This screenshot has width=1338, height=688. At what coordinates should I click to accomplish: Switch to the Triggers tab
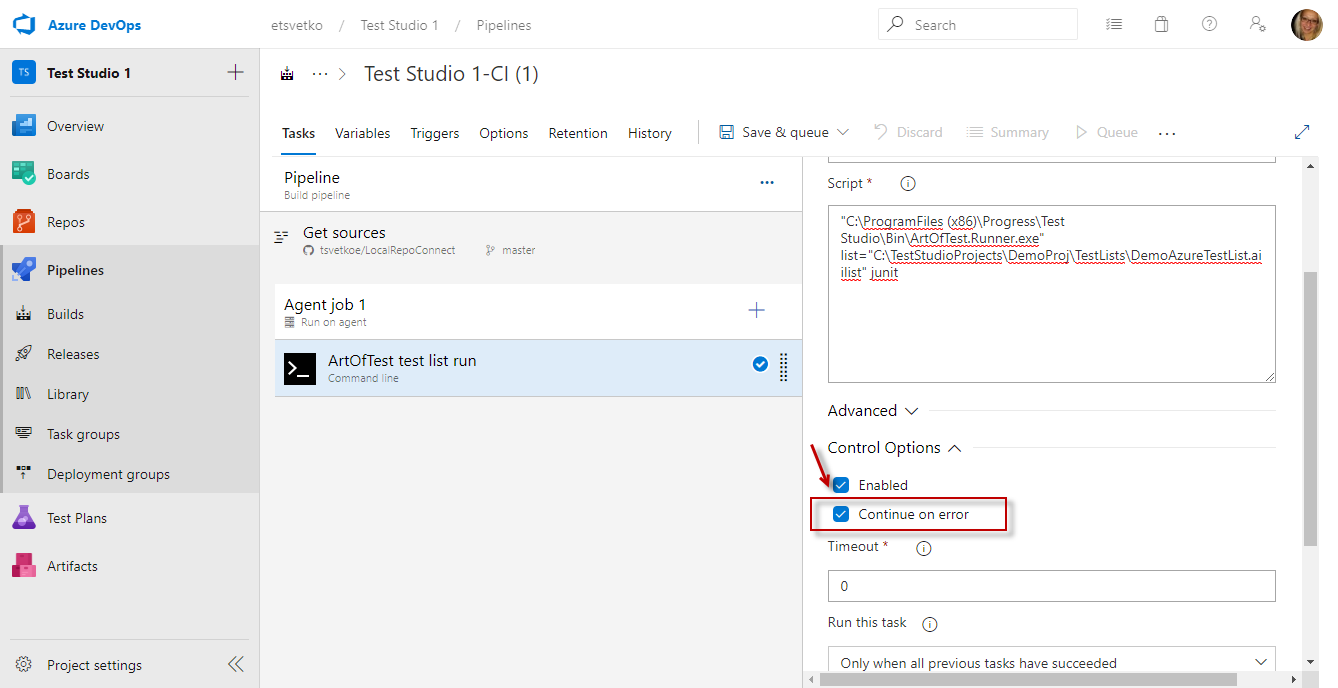click(x=435, y=133)
